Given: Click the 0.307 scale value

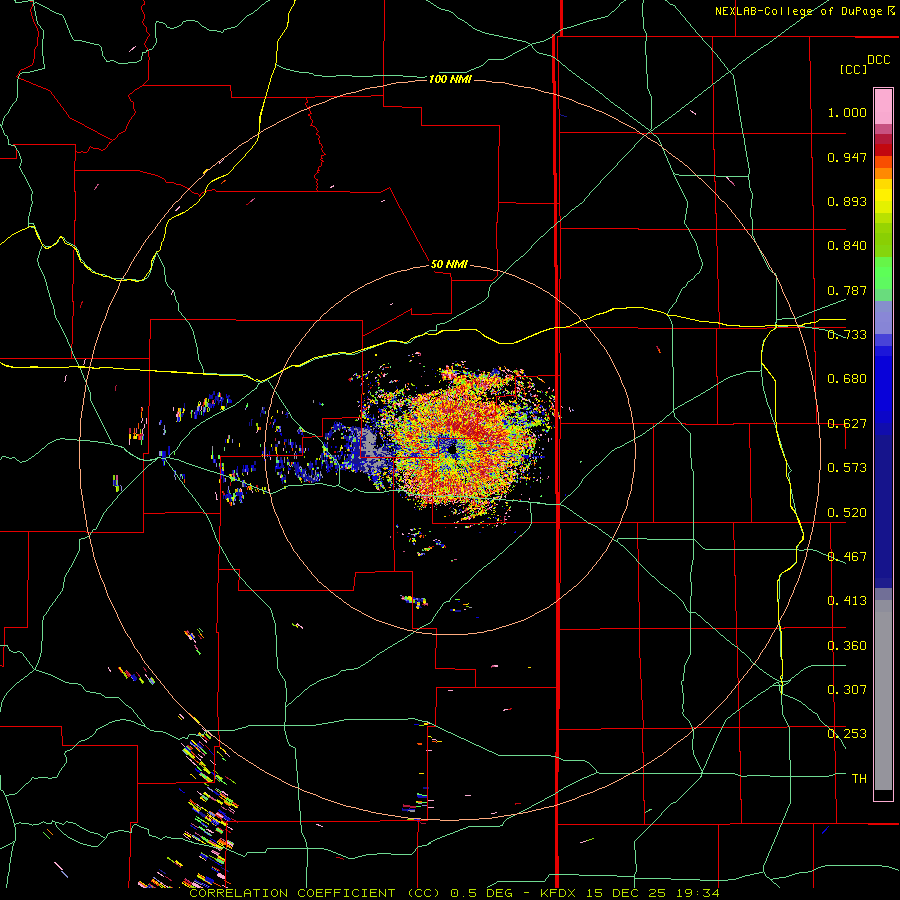Looking at the screenshot, I should [x=847, y=689].
